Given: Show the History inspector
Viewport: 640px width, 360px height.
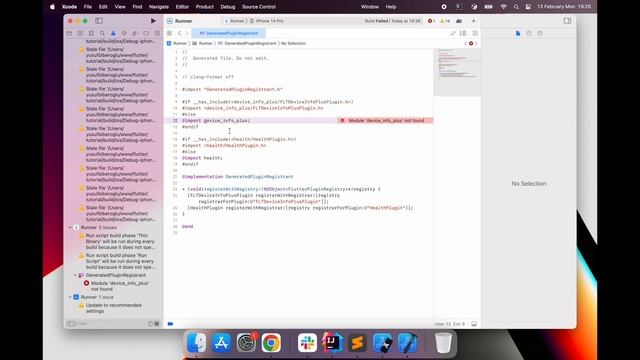Looking at the screenshot, I should click(x=529, y=33).
